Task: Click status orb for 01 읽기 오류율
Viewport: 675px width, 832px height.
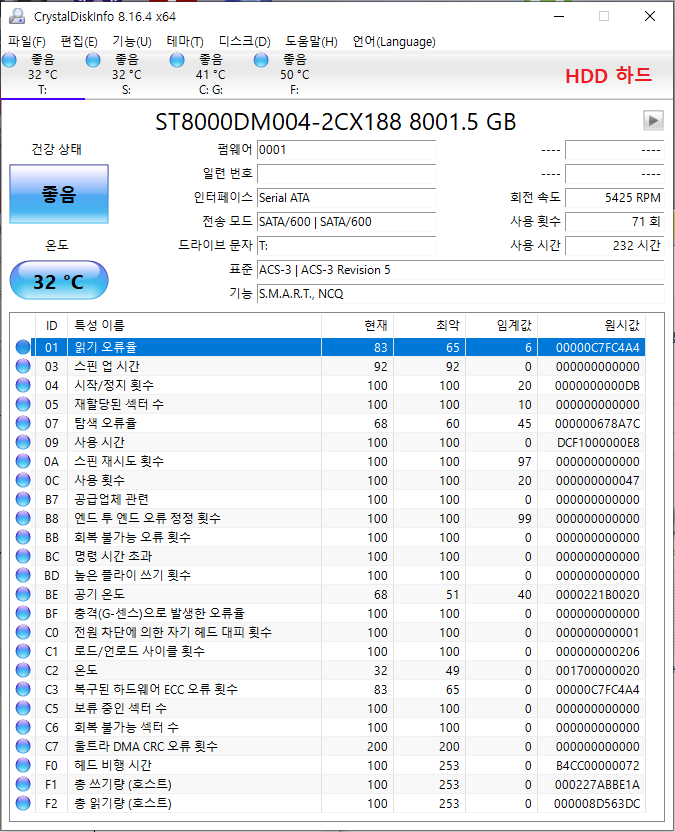Action: tap(23, 347)
